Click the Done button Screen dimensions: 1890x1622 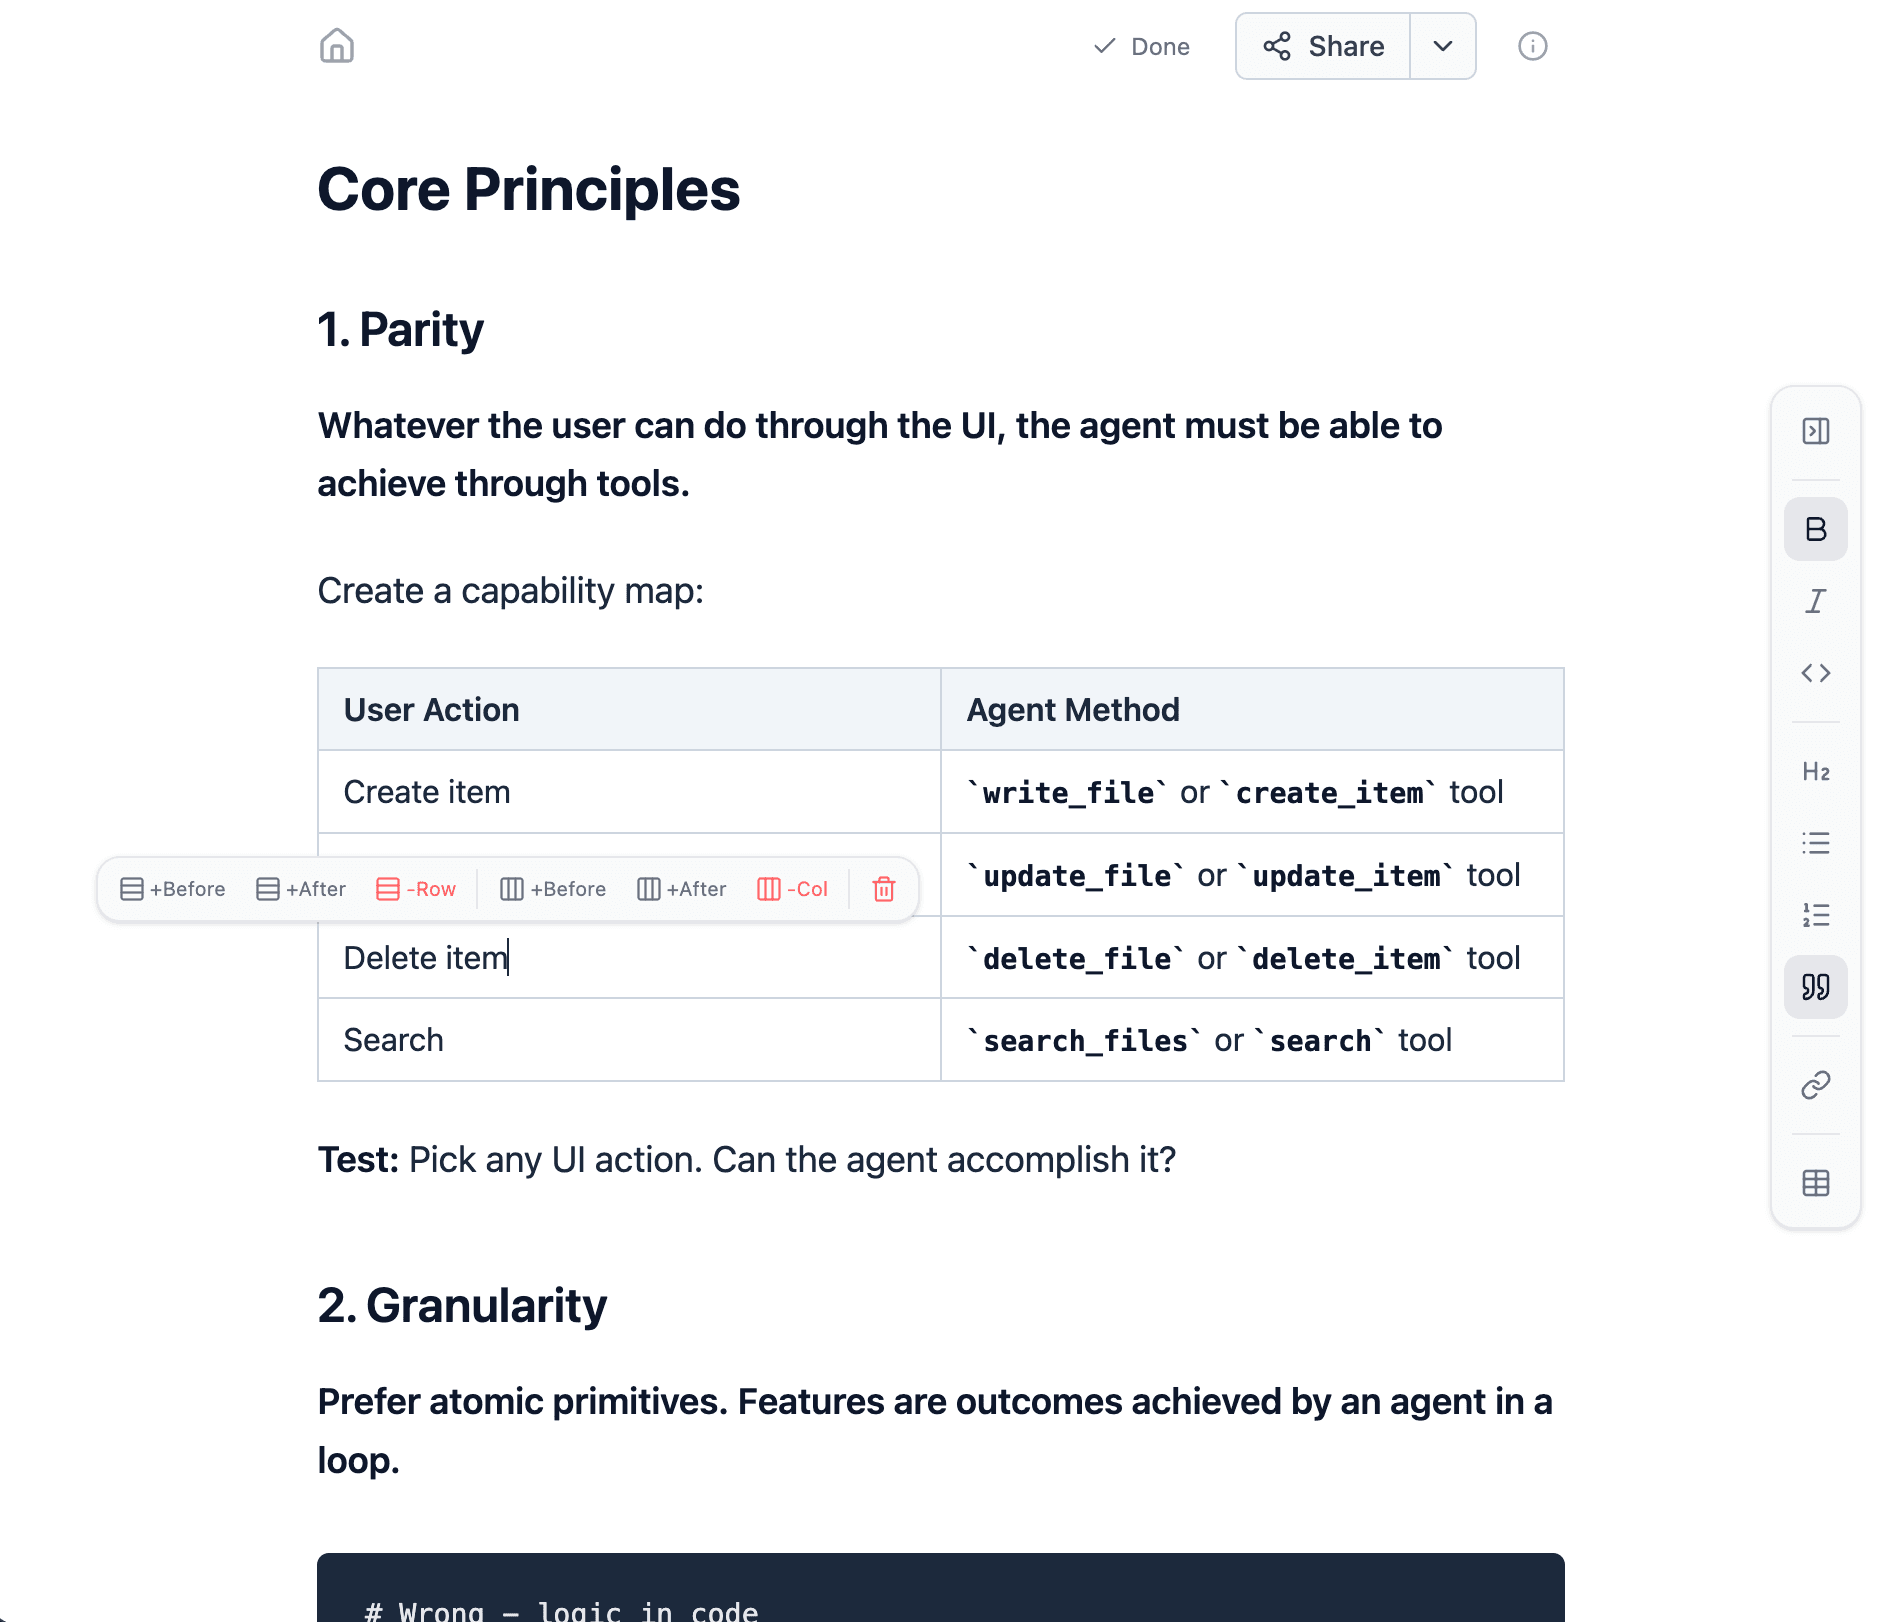tap(1143, 46)
